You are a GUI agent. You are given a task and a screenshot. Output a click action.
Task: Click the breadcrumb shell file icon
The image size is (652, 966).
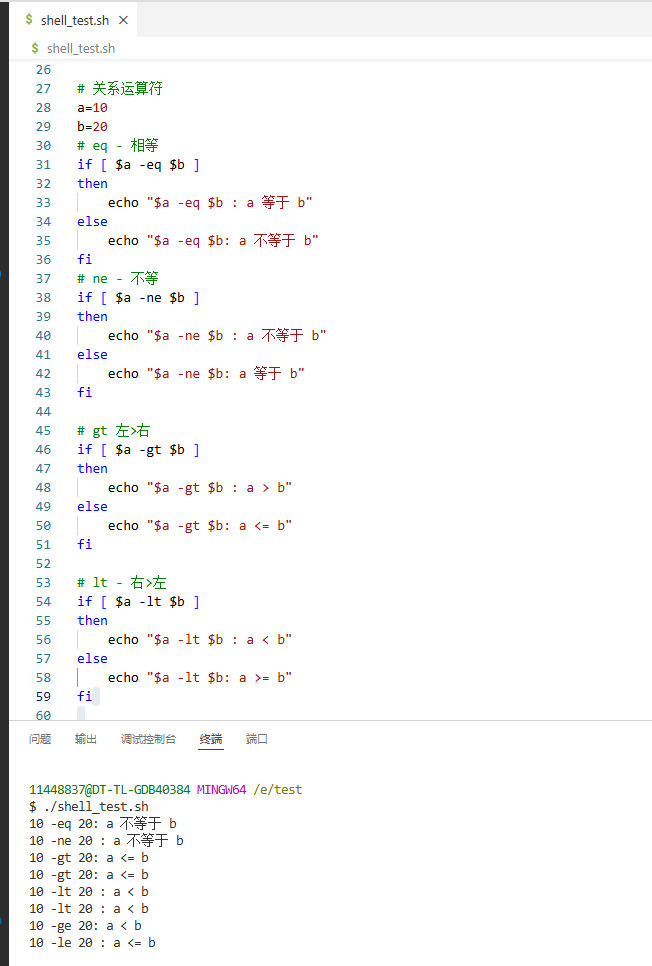[35, 47]
